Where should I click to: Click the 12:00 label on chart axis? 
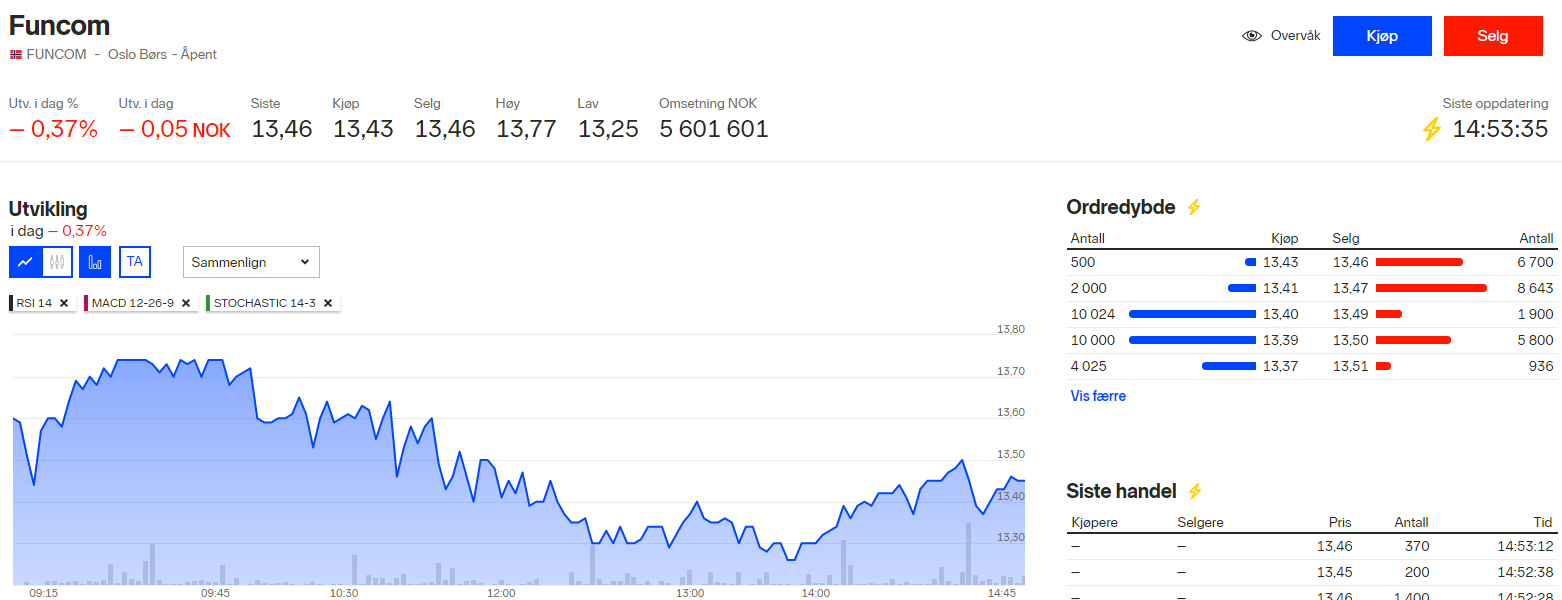click(501, 593)
